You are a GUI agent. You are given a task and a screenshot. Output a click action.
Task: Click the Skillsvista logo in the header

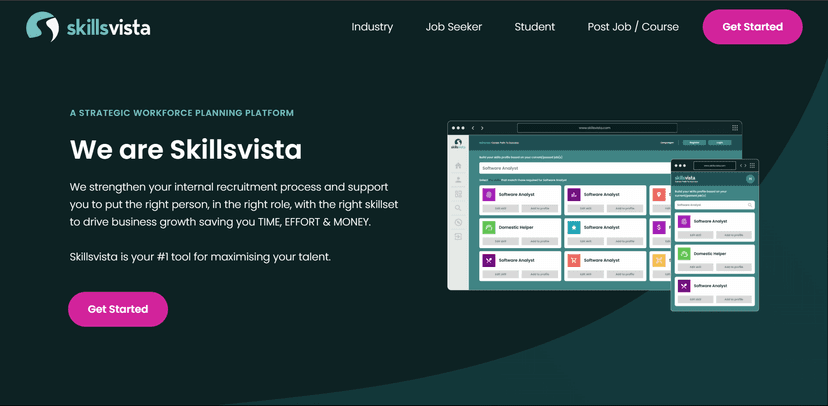[x=88, y=27]
